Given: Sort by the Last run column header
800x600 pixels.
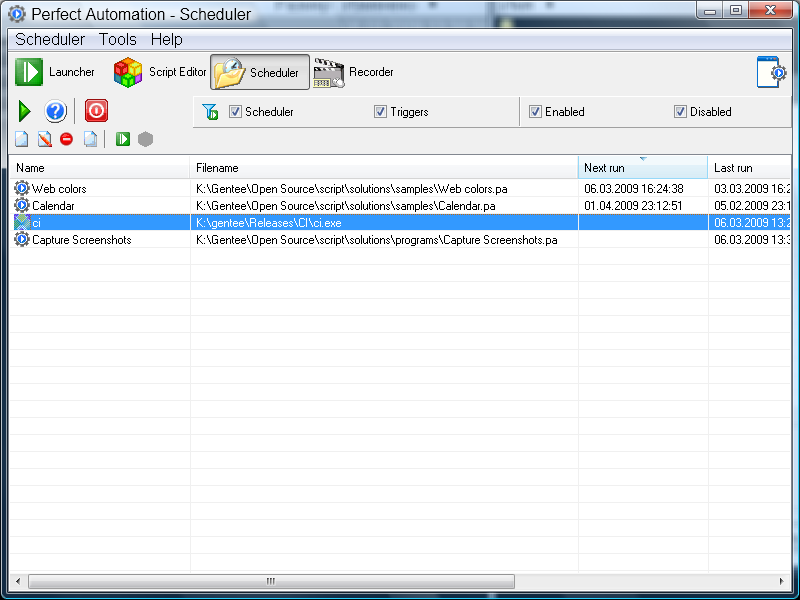Looking at the screenshot, I should (749, 168).
